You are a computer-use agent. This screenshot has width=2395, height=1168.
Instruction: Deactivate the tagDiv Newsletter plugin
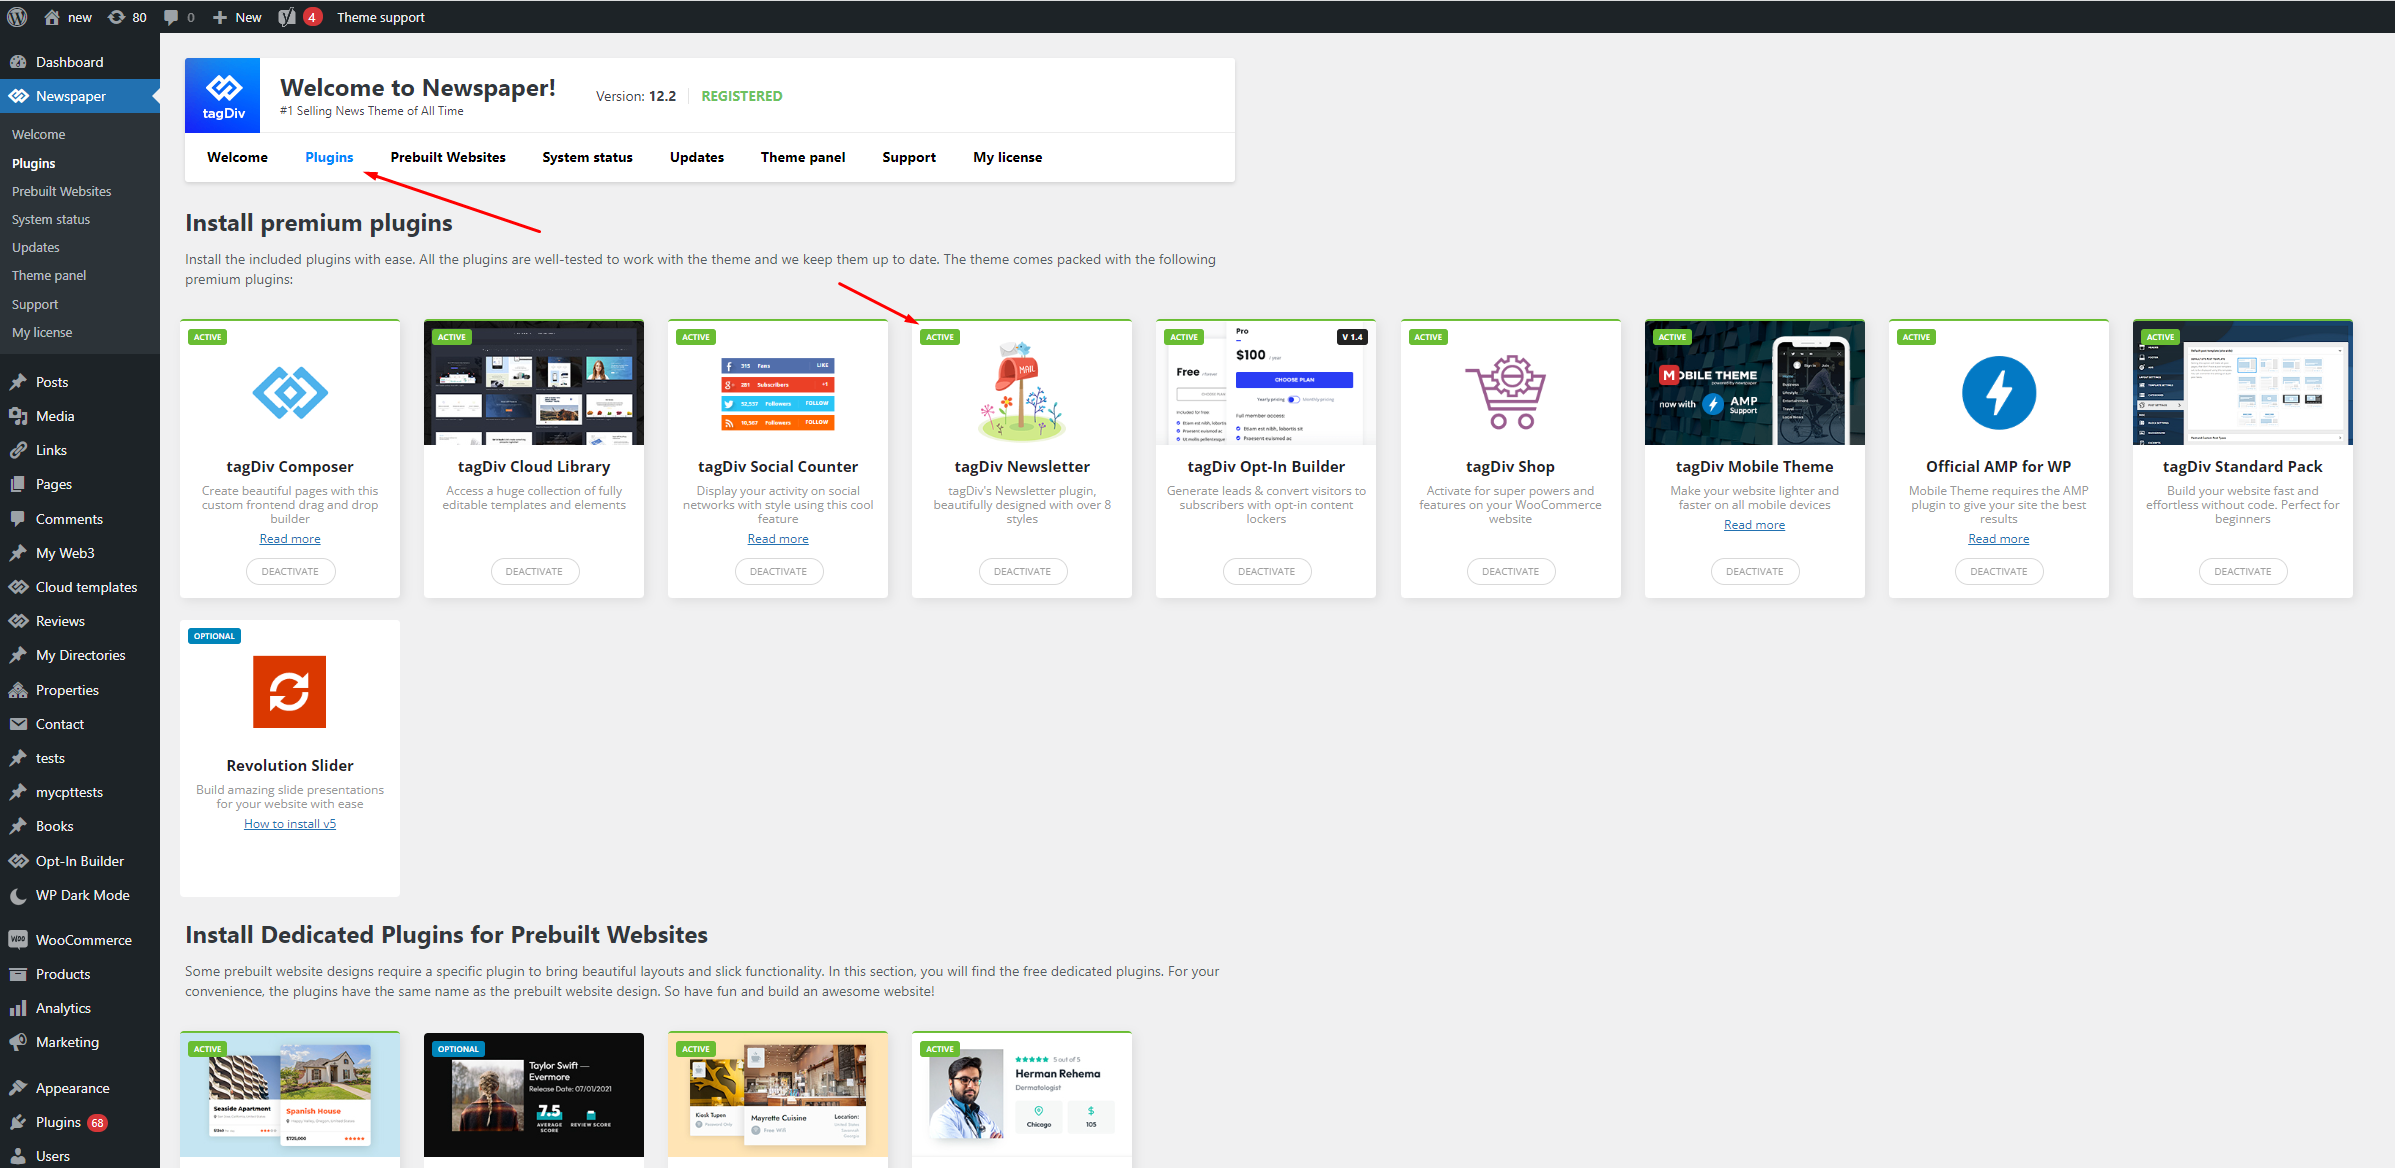click(1022, 571)
